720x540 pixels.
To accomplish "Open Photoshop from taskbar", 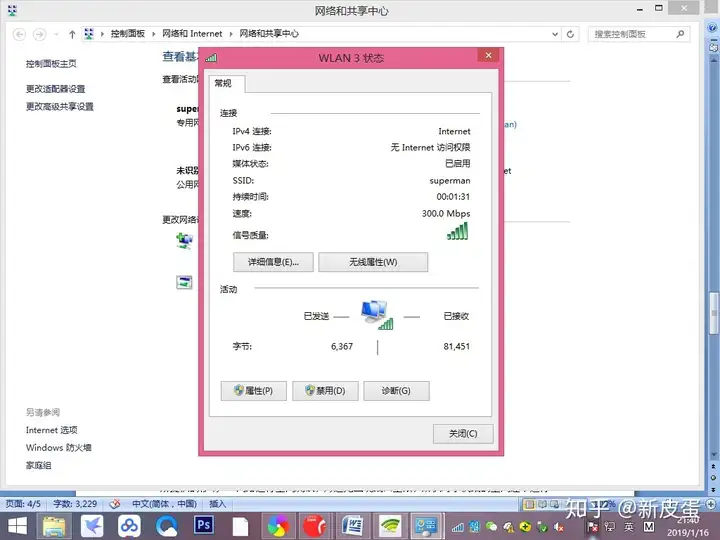I will point(203,525).
